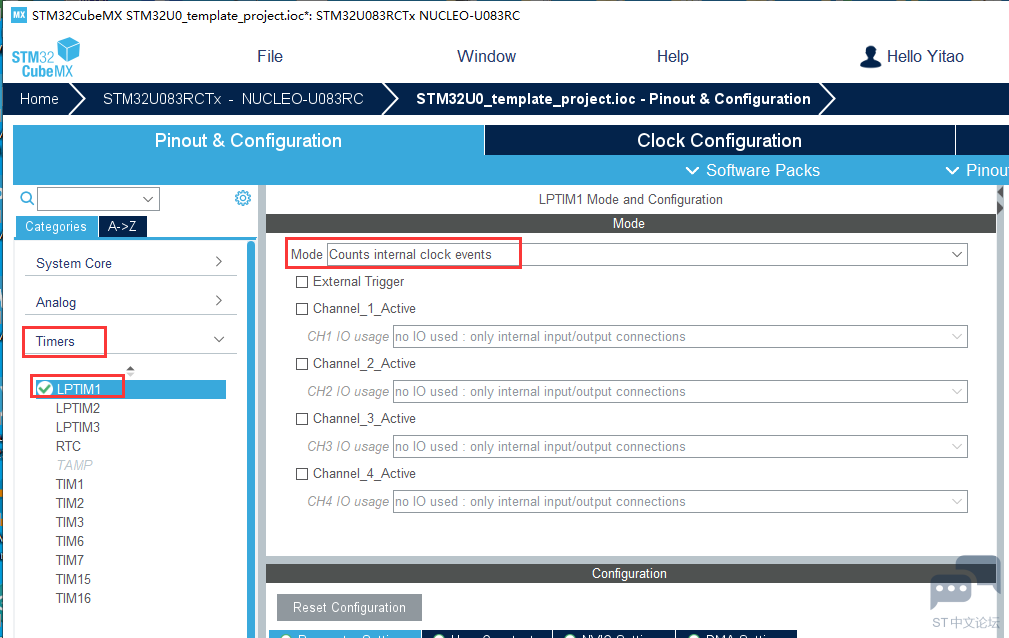This screenshot has width=1009, height=638.
Task: Select TIM7 in the timers list
Action: pos(69,560)
